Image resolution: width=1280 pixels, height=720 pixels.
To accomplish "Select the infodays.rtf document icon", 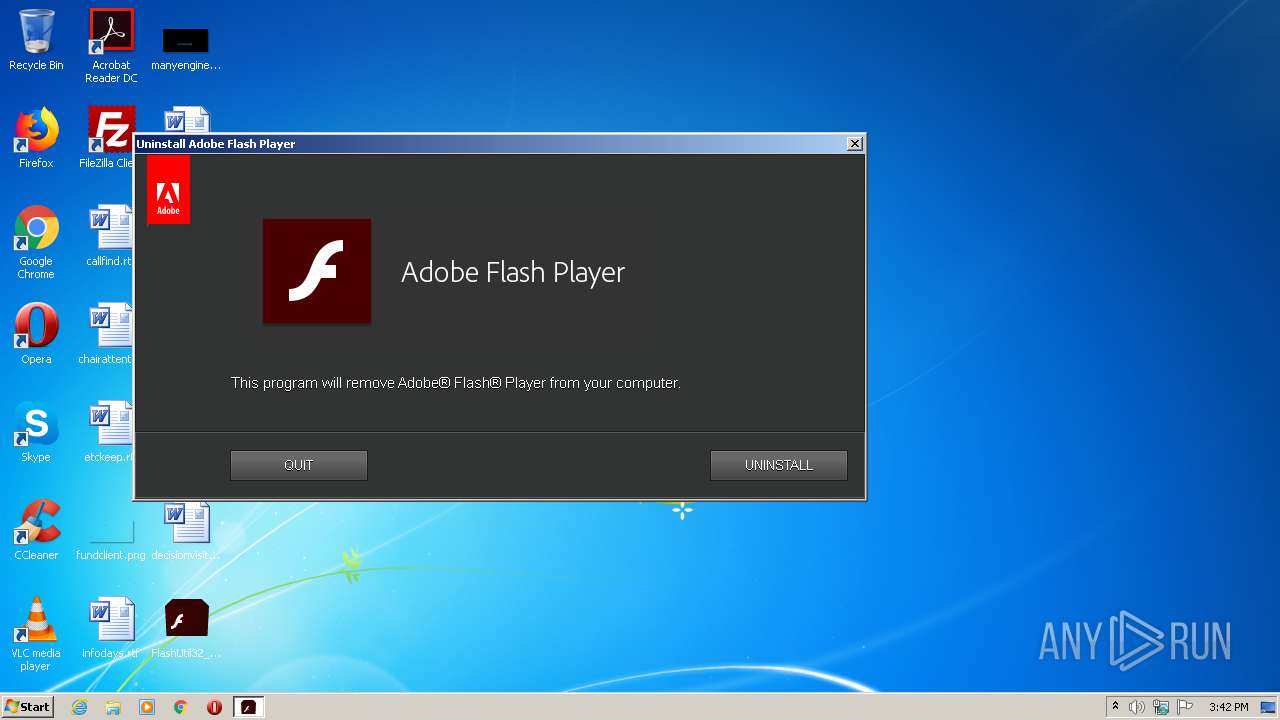I will [x=111, y=628].
